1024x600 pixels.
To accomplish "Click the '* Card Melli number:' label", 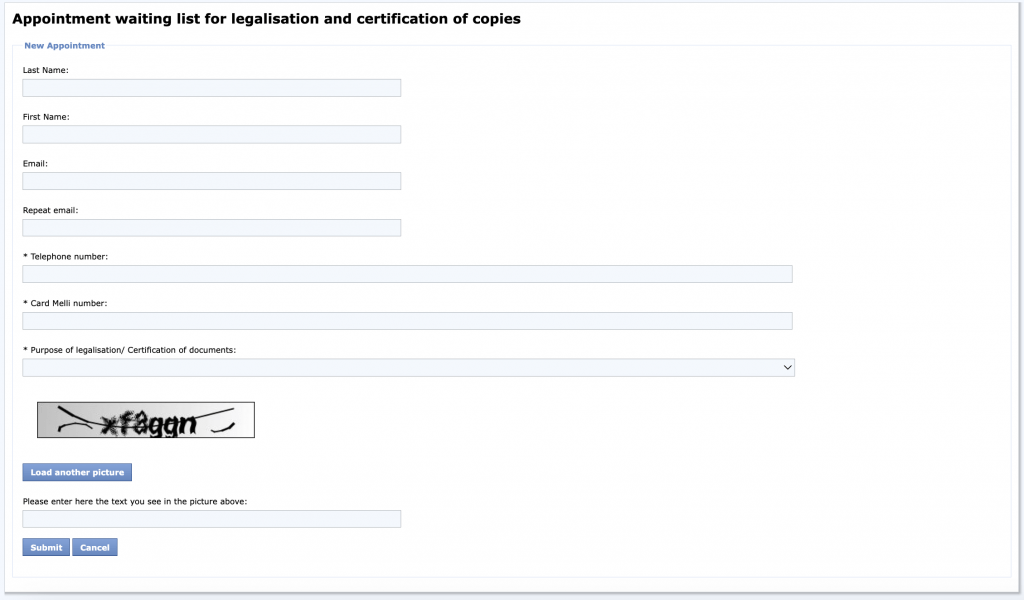I will [65, 303].
